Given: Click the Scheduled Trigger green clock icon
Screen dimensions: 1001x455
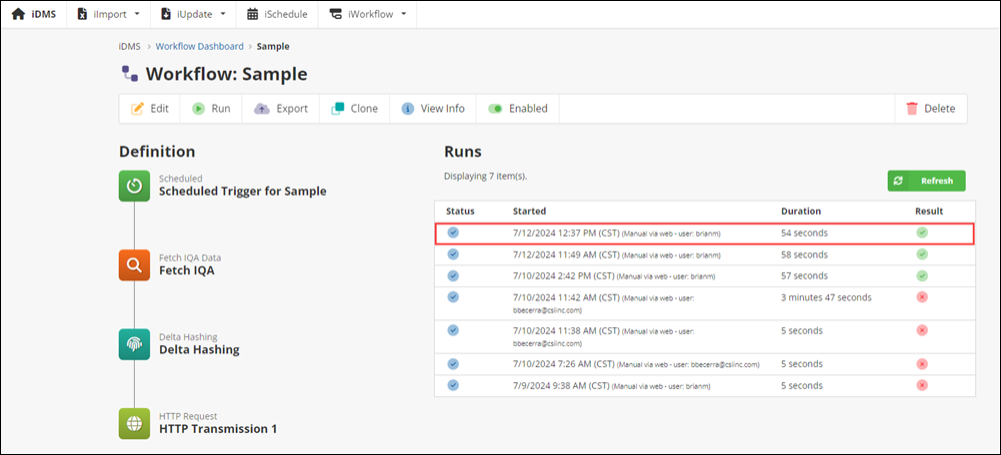Looking at the screenshot, I should (134, 186).
